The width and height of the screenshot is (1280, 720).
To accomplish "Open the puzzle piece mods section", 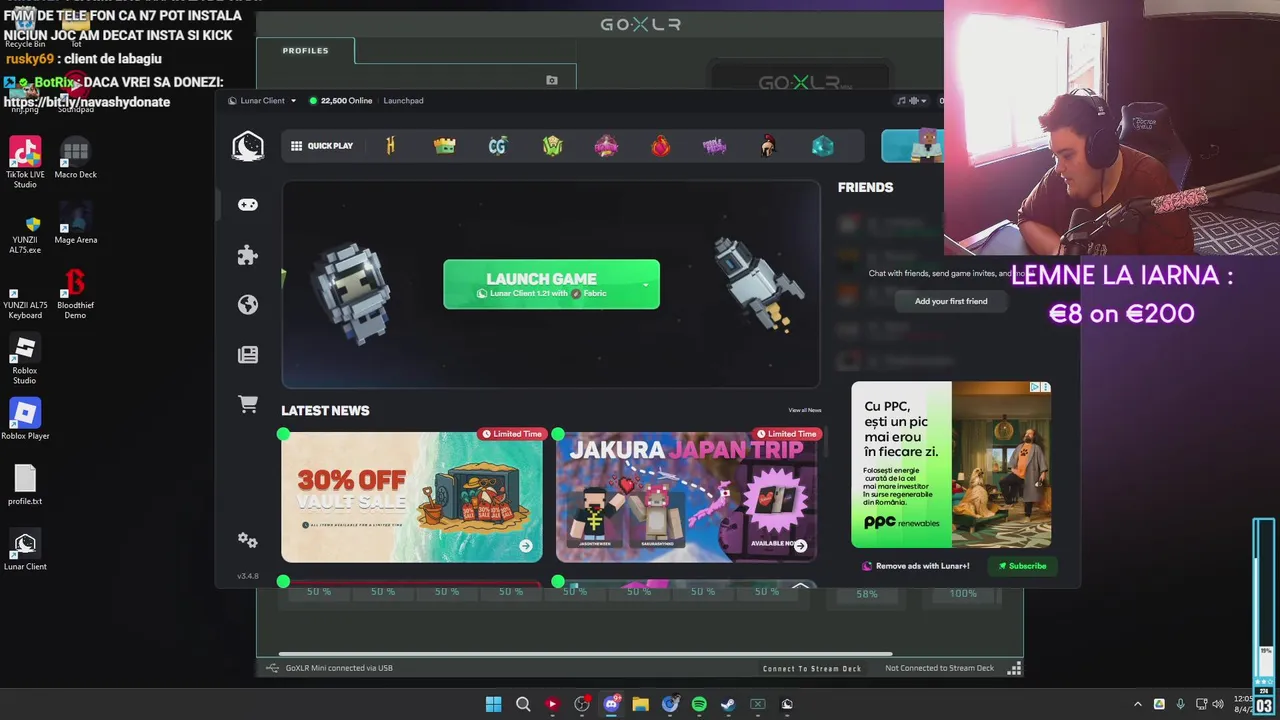I will click(248, 255).
